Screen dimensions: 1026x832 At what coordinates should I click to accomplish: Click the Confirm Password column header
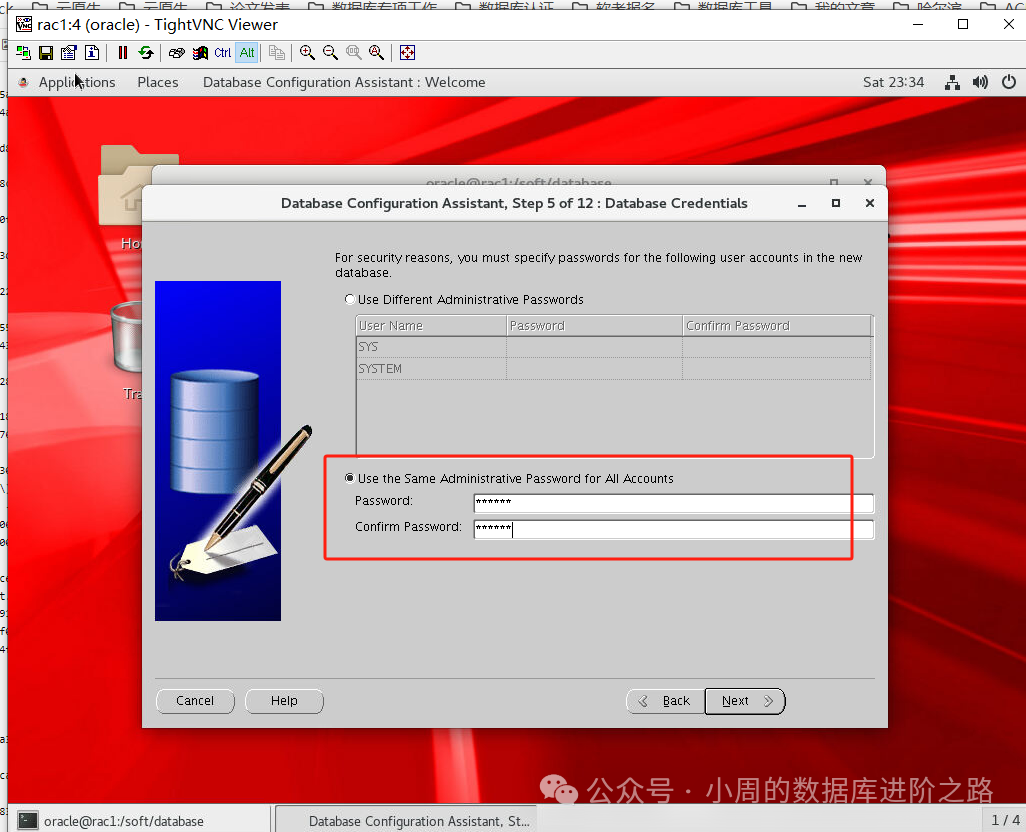pos(777,326)
